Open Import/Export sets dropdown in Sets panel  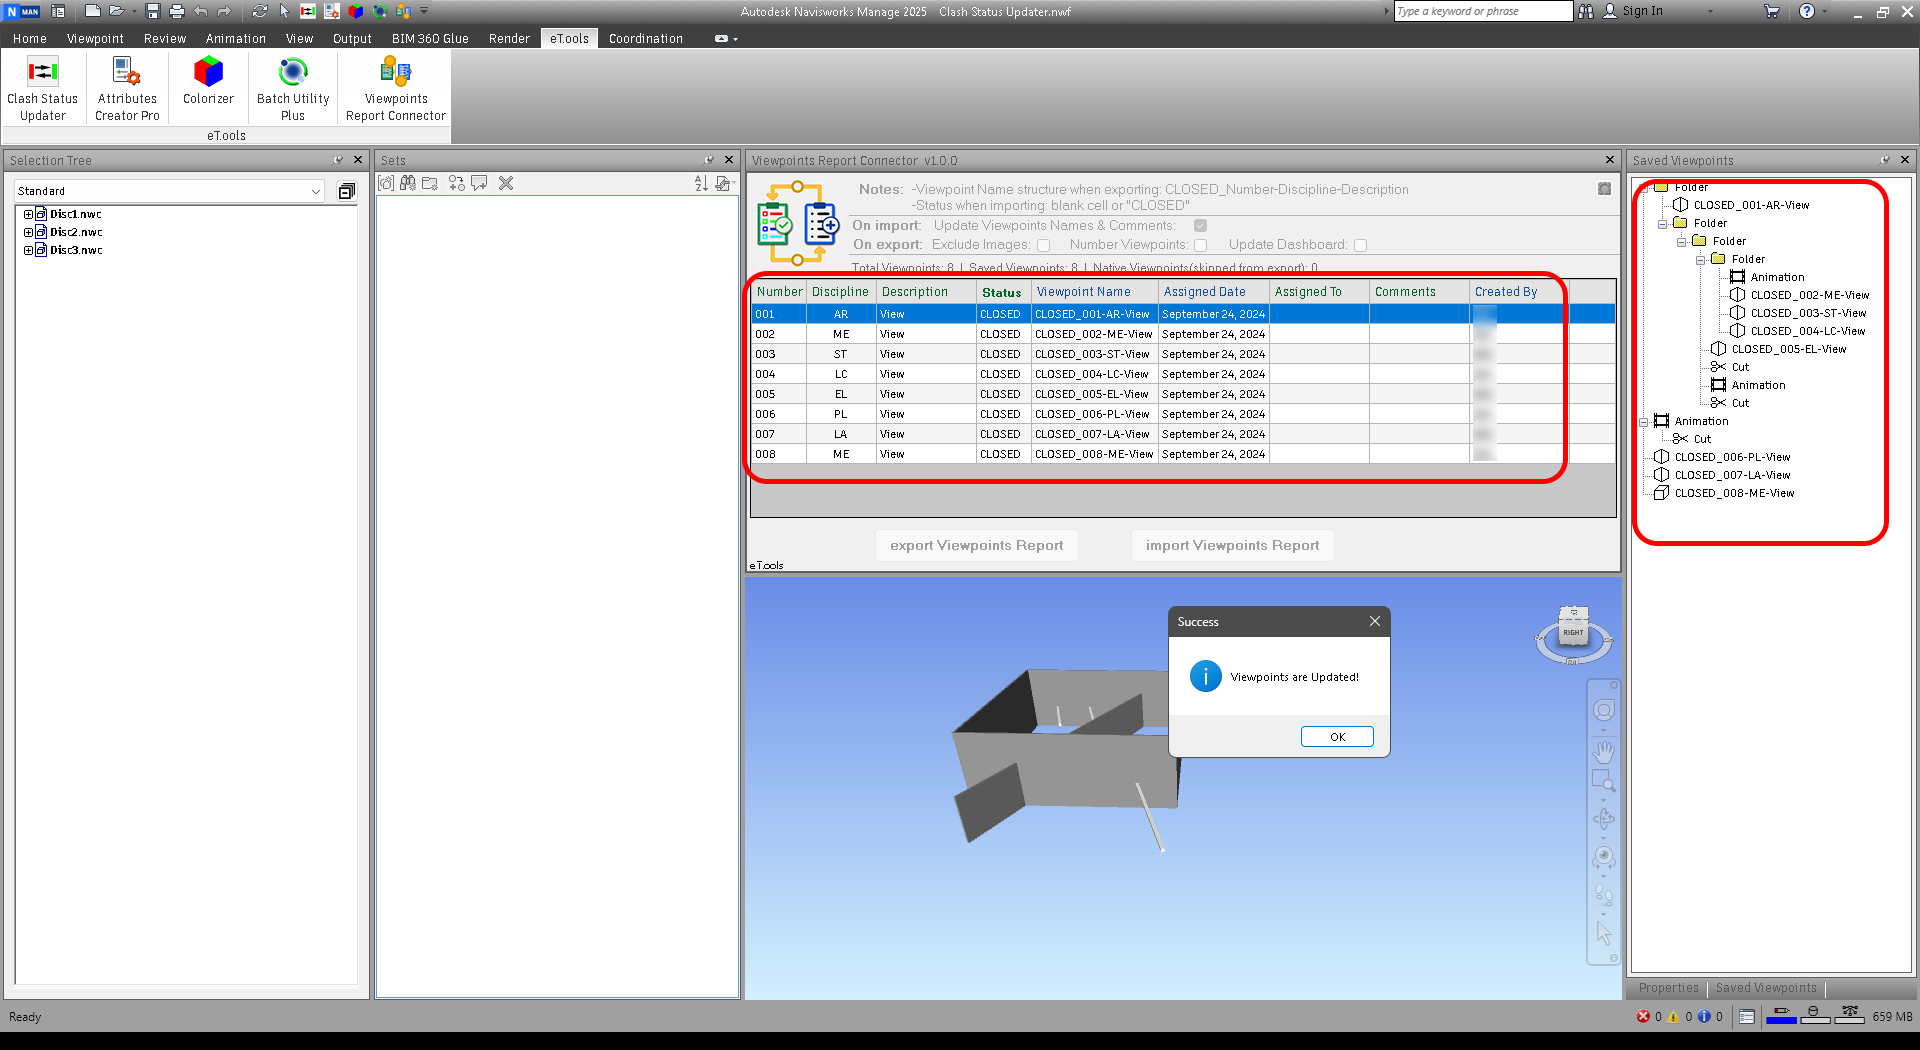(724, 183)
